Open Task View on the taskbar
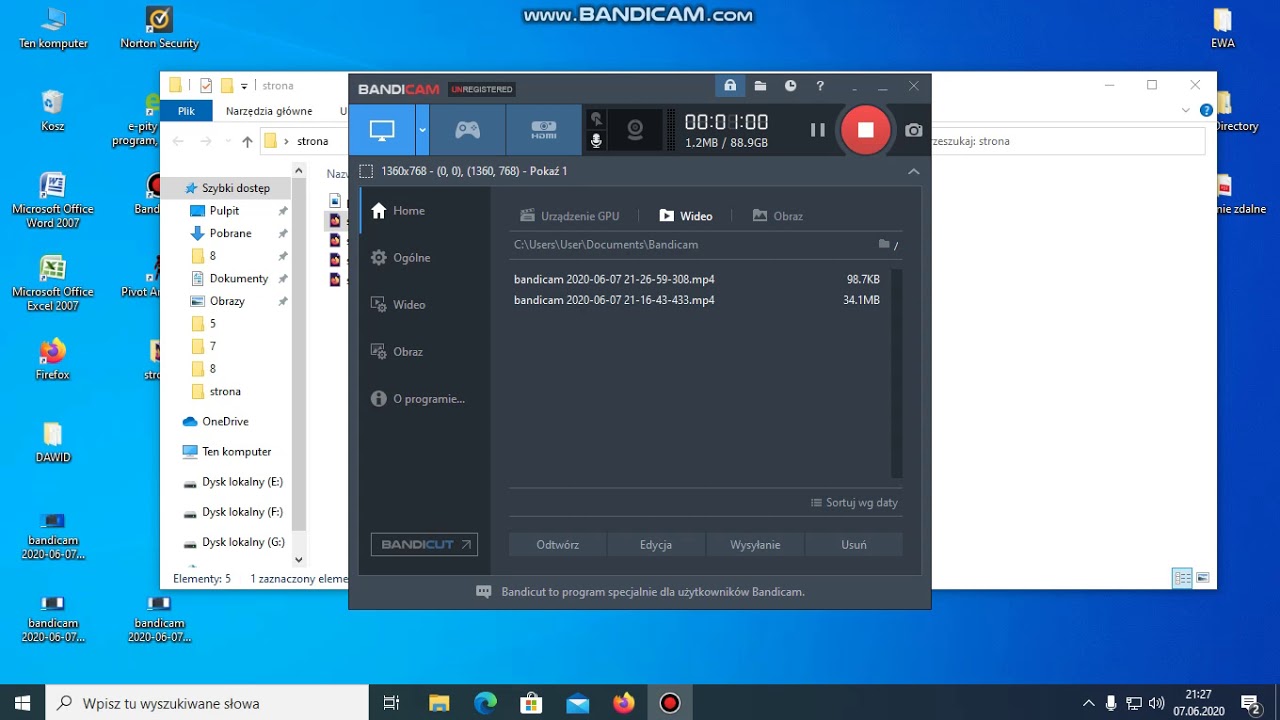The width and height of the screenshot is (1280, 720). click(392, 703)
